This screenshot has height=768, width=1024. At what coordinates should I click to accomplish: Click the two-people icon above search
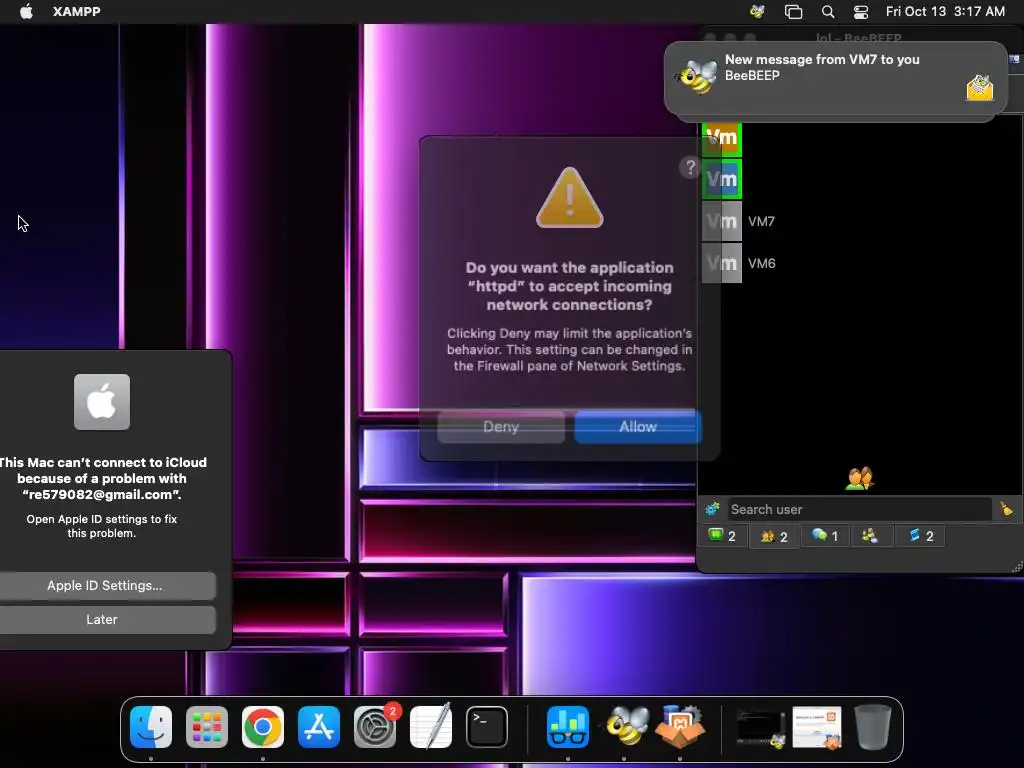click(859, 479)
